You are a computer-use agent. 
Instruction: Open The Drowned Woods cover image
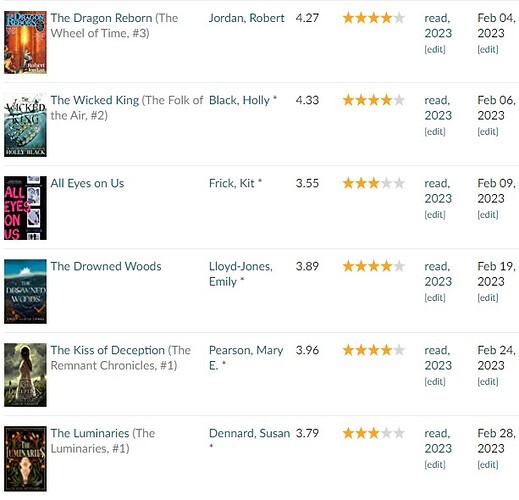[x=25, y=291]
